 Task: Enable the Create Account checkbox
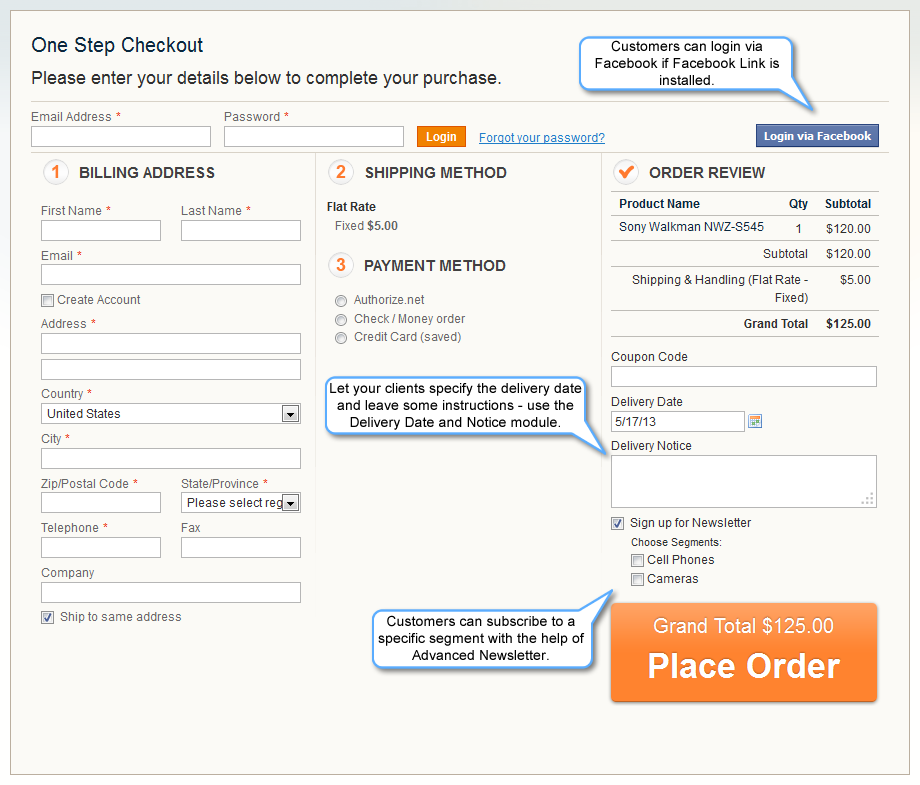(x=47, y=300)
